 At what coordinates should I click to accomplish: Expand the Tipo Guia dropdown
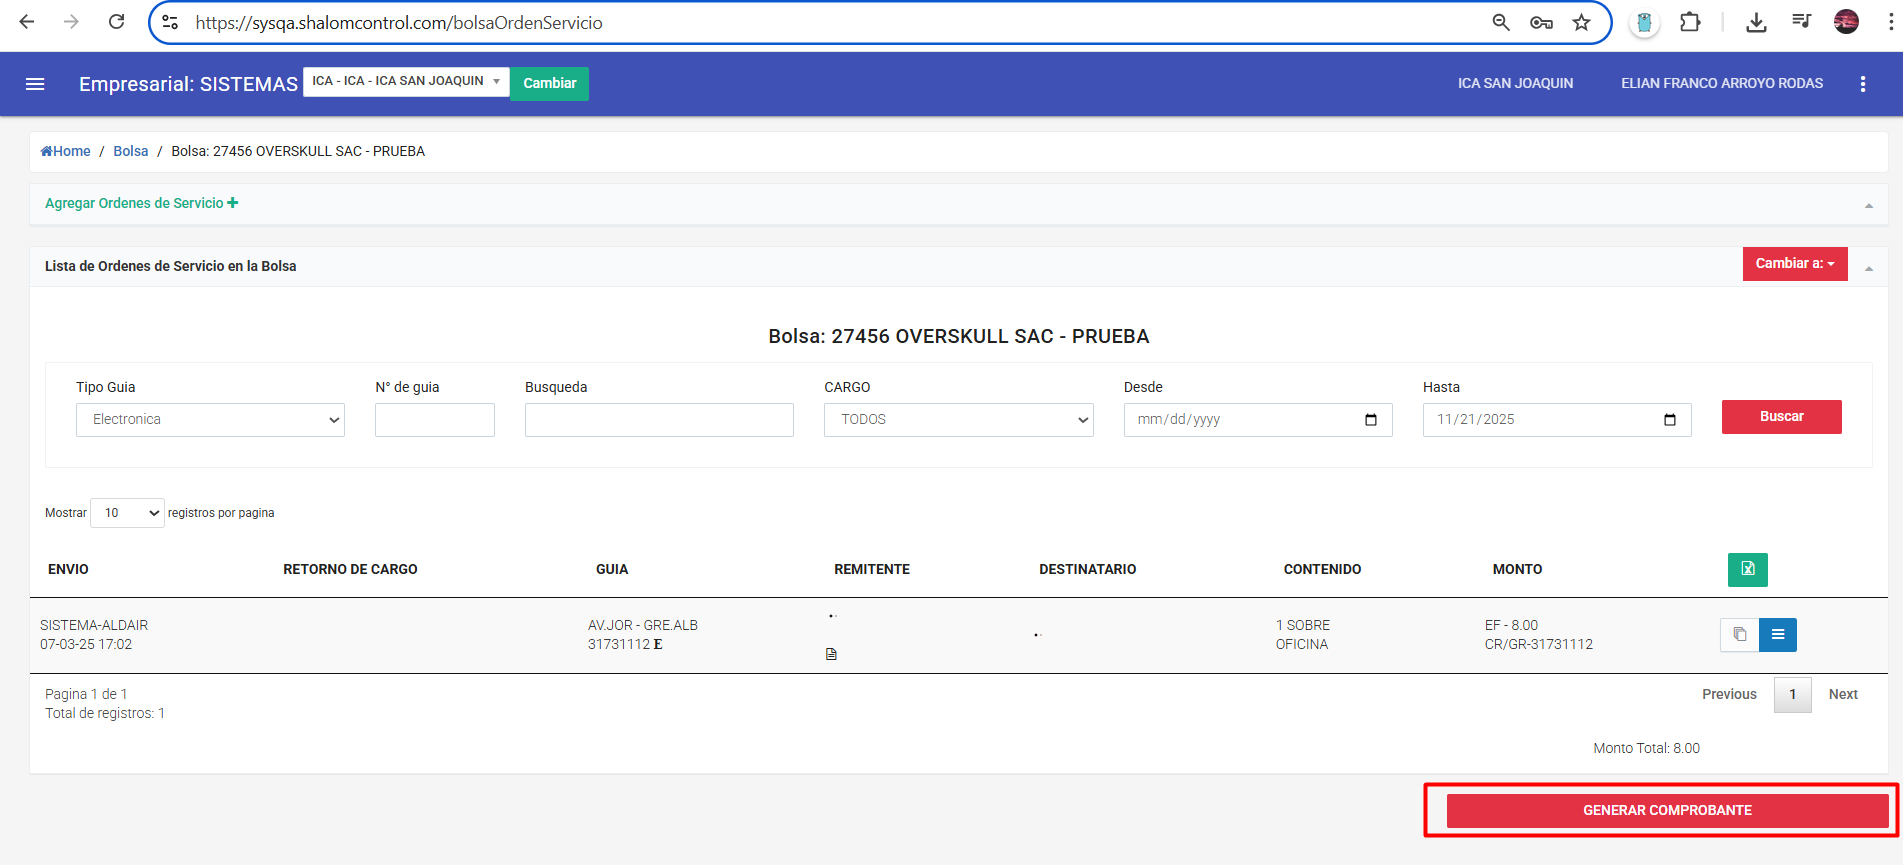(x=210, y=420)
